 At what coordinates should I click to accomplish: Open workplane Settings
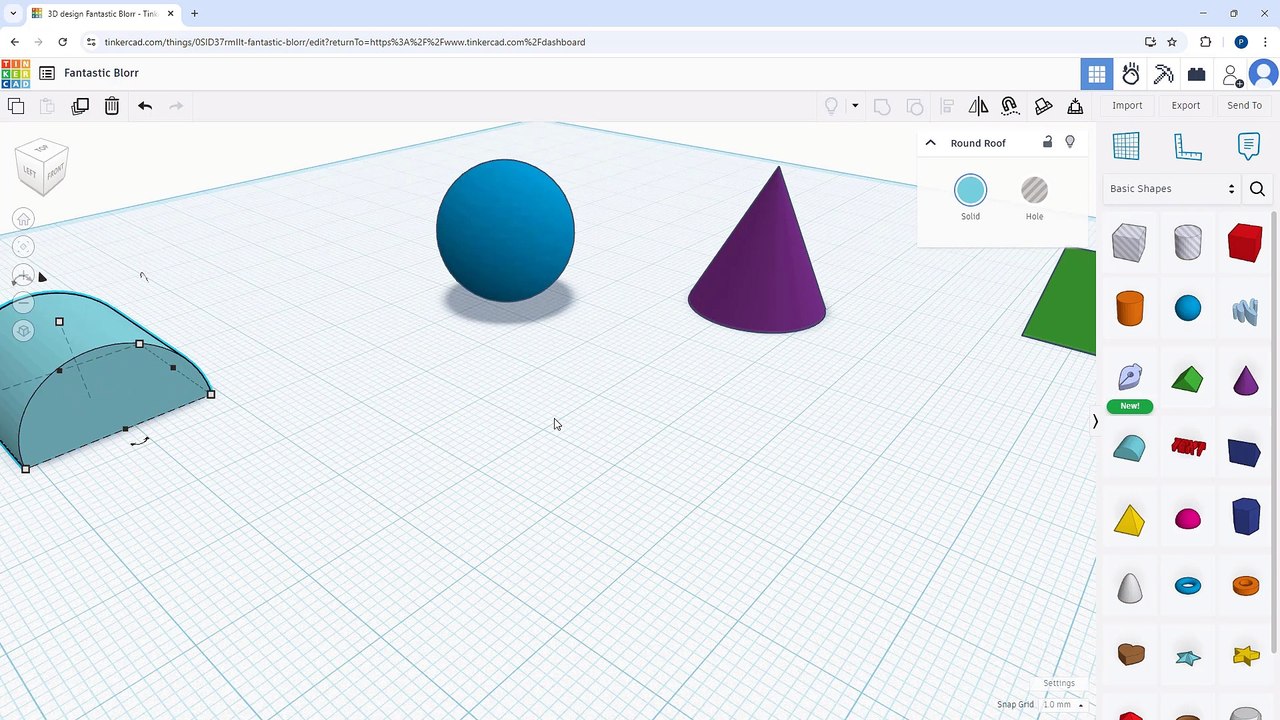[x=1059, y=684]
